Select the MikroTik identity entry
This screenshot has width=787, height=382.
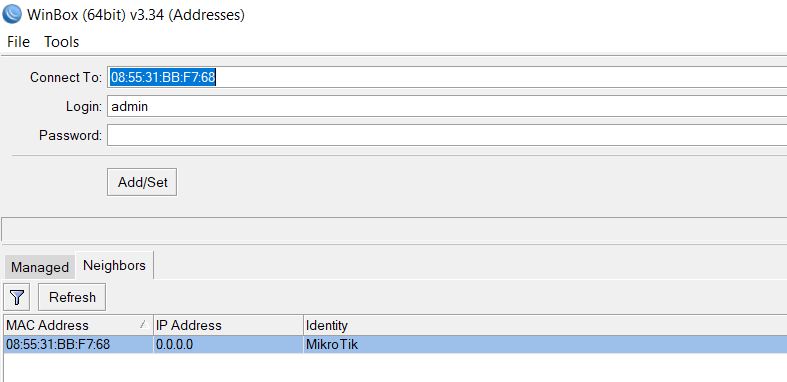332,345
